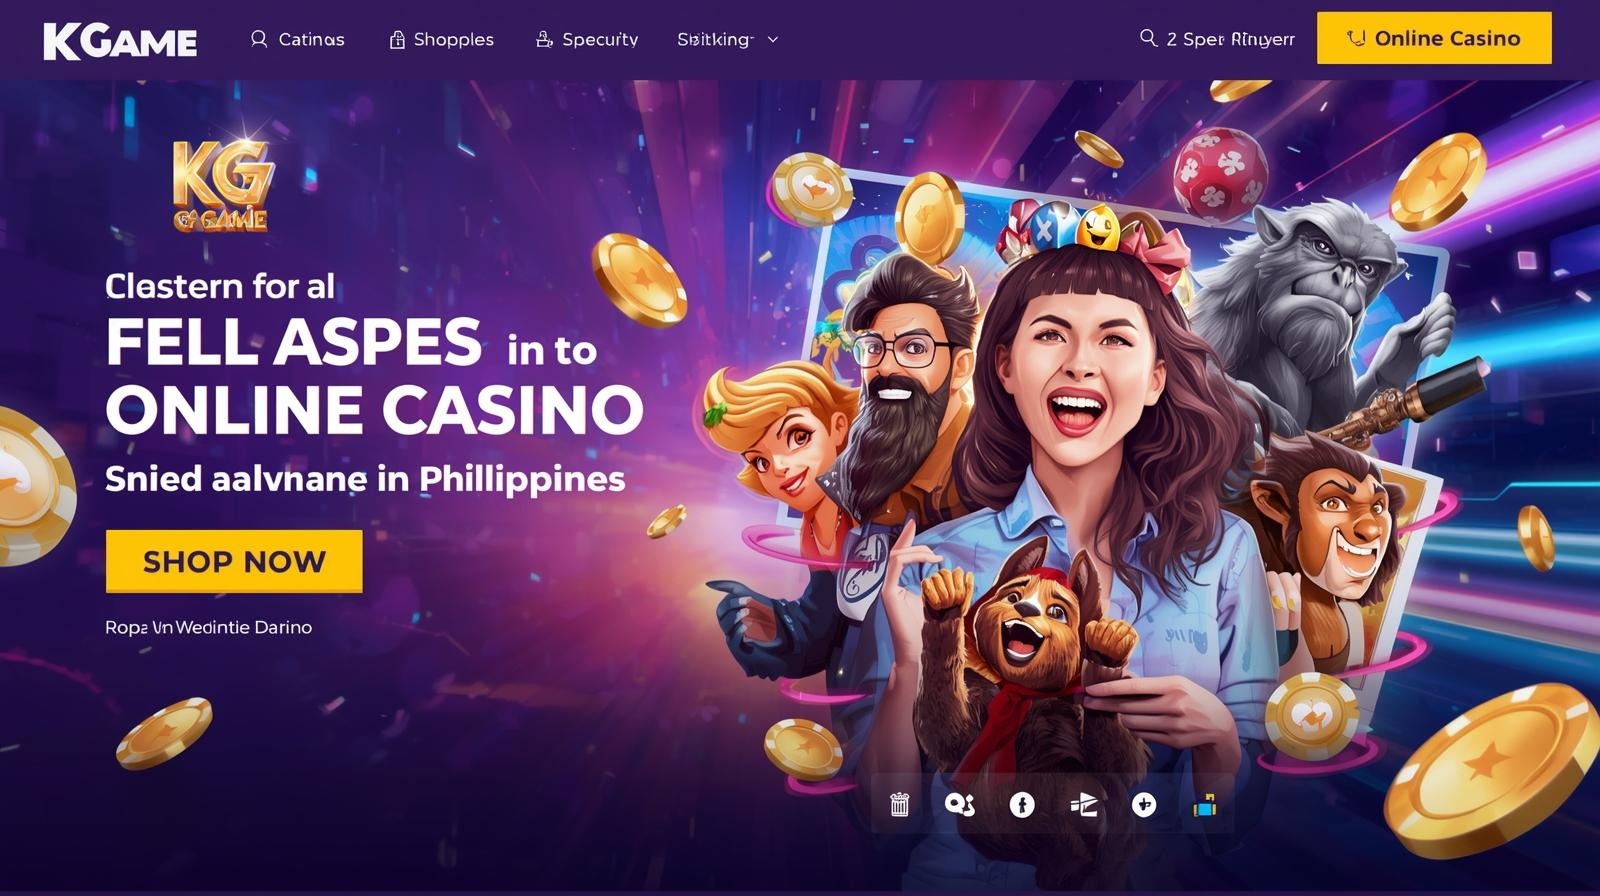Click the paper plane share icon
1600x896 pixels.
(1084, 804)
